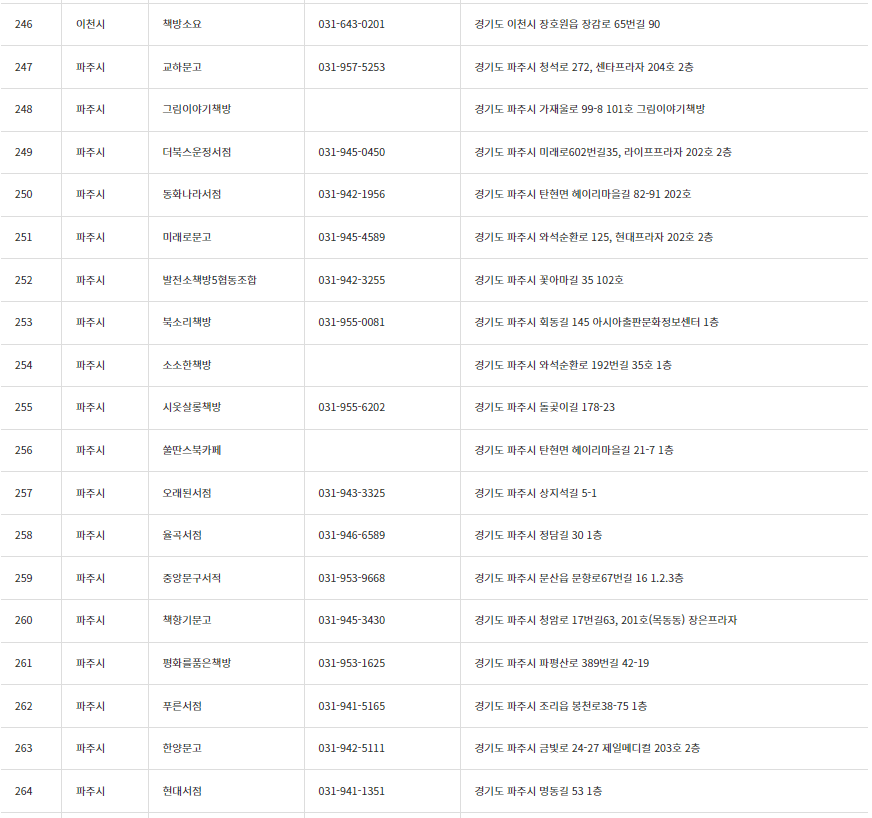This screenshot has width=872, height=818.
Task: Select the bookstore name 평화를품은책방
Action: (196, 663)
